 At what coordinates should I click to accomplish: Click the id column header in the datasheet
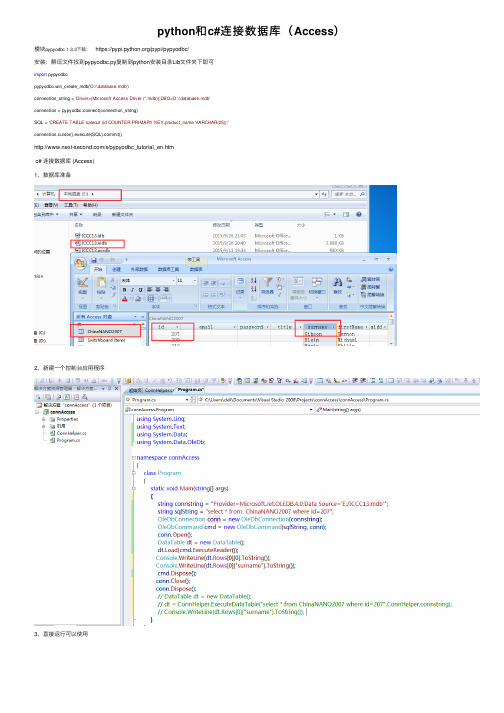(168, 327)
